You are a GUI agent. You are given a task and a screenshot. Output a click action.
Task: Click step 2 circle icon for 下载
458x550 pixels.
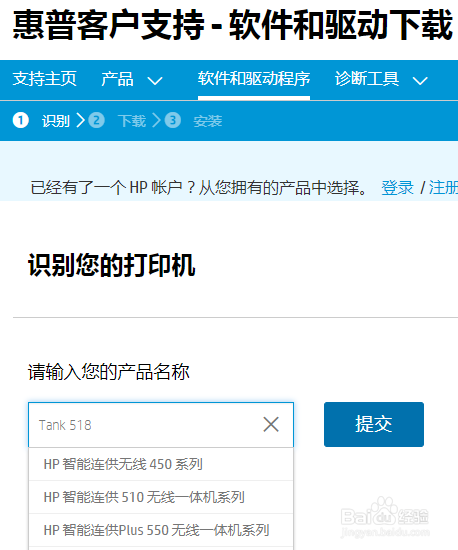coord(96,120)
